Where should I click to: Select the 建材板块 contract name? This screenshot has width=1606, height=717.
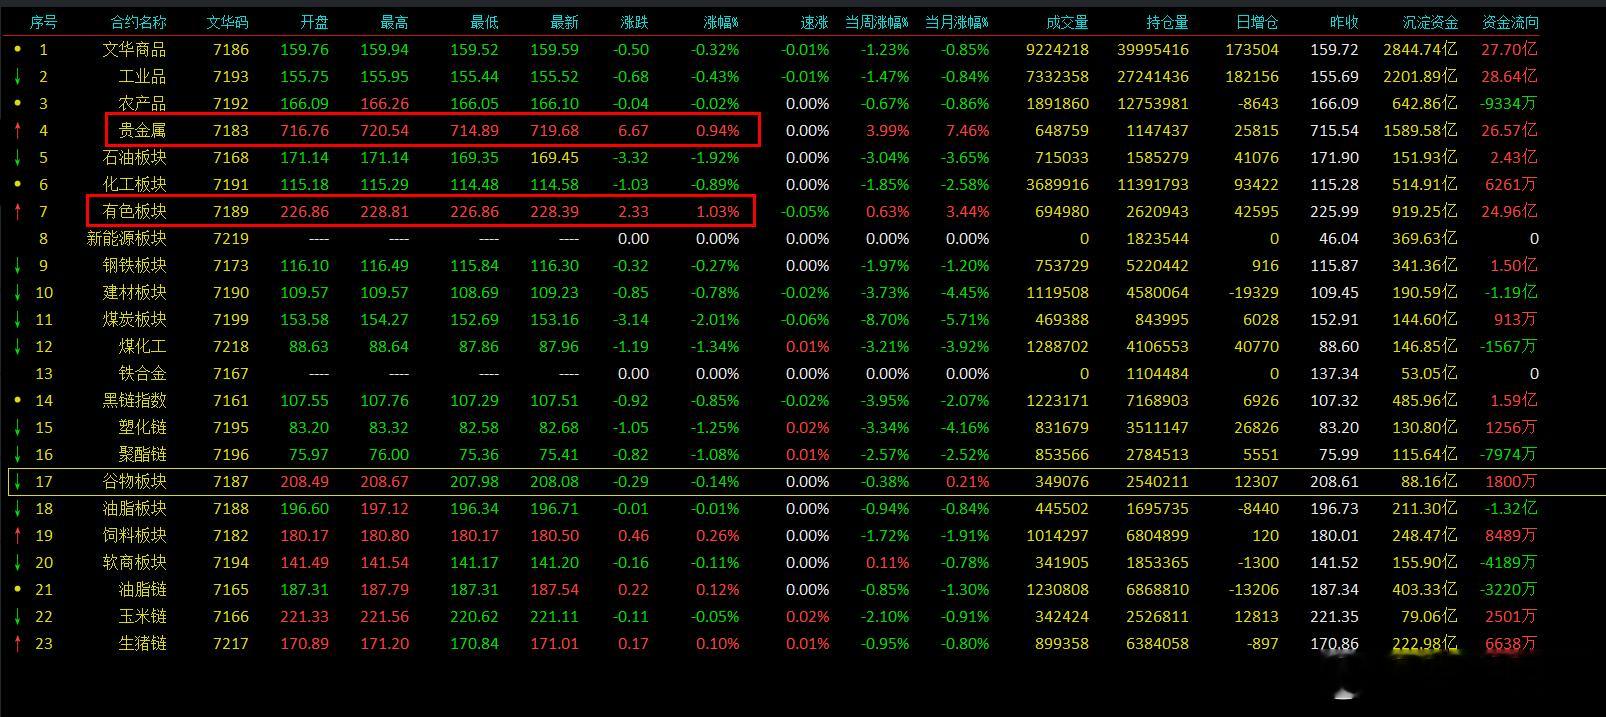pyautogui.click(x=134, y=292)
